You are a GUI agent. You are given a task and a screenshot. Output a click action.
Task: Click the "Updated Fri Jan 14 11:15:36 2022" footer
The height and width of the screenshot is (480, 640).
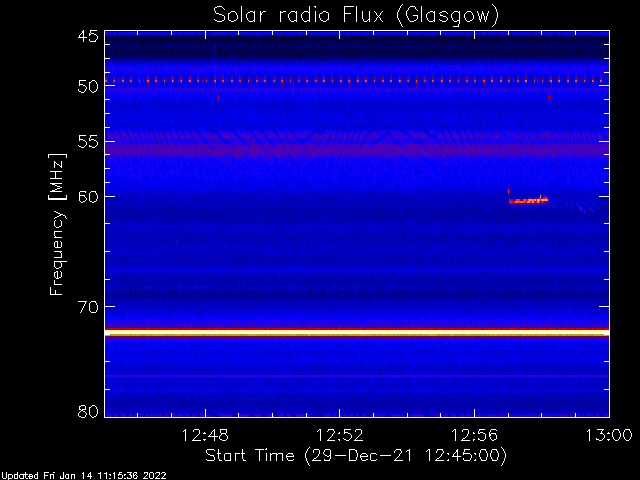click(83, 476)
